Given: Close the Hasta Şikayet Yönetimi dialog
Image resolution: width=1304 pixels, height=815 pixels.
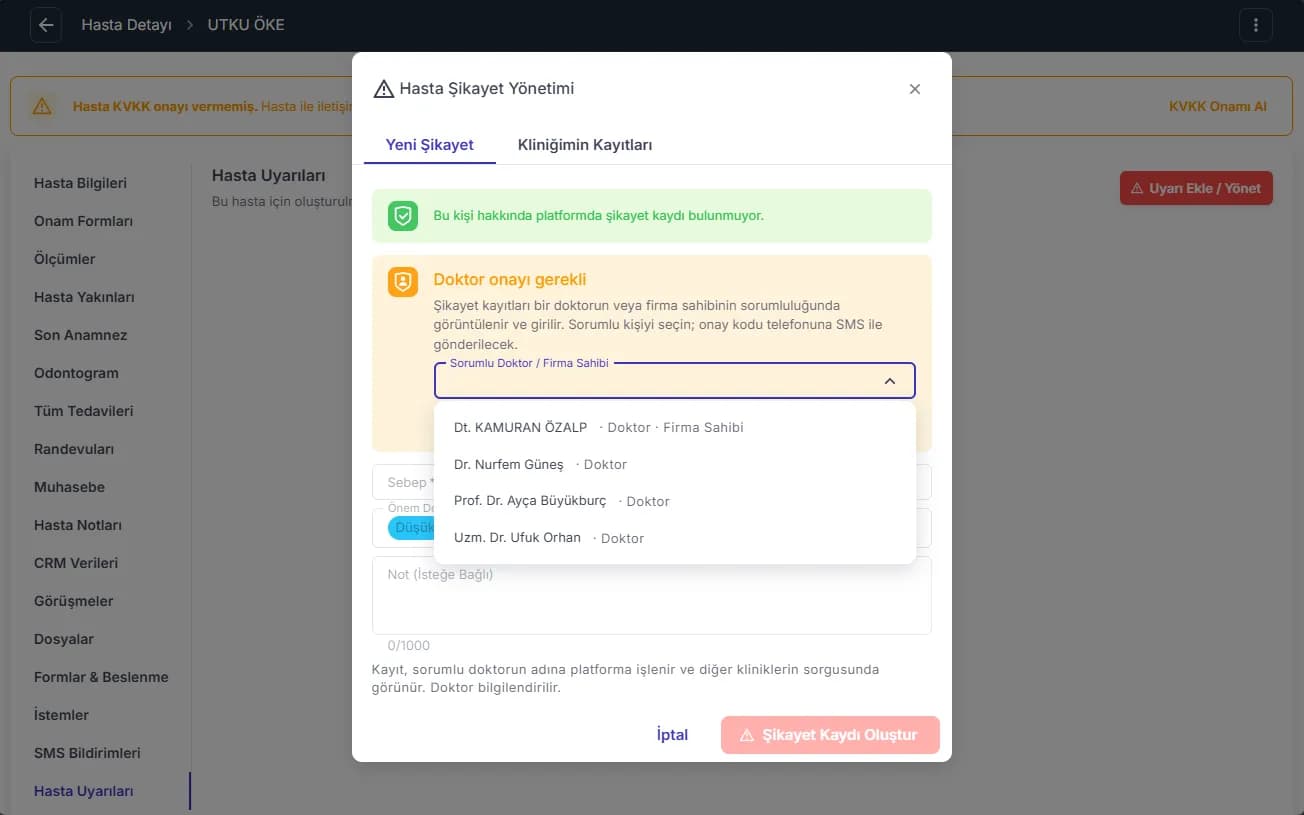Looking at the screenshot, I should pos(914,89).
